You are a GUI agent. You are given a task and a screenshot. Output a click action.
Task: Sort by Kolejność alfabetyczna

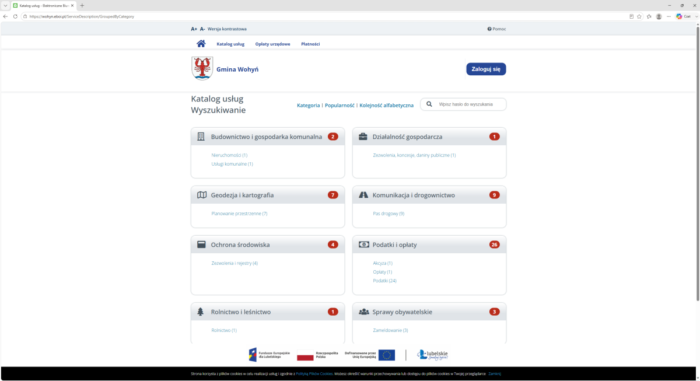point(387,105)
